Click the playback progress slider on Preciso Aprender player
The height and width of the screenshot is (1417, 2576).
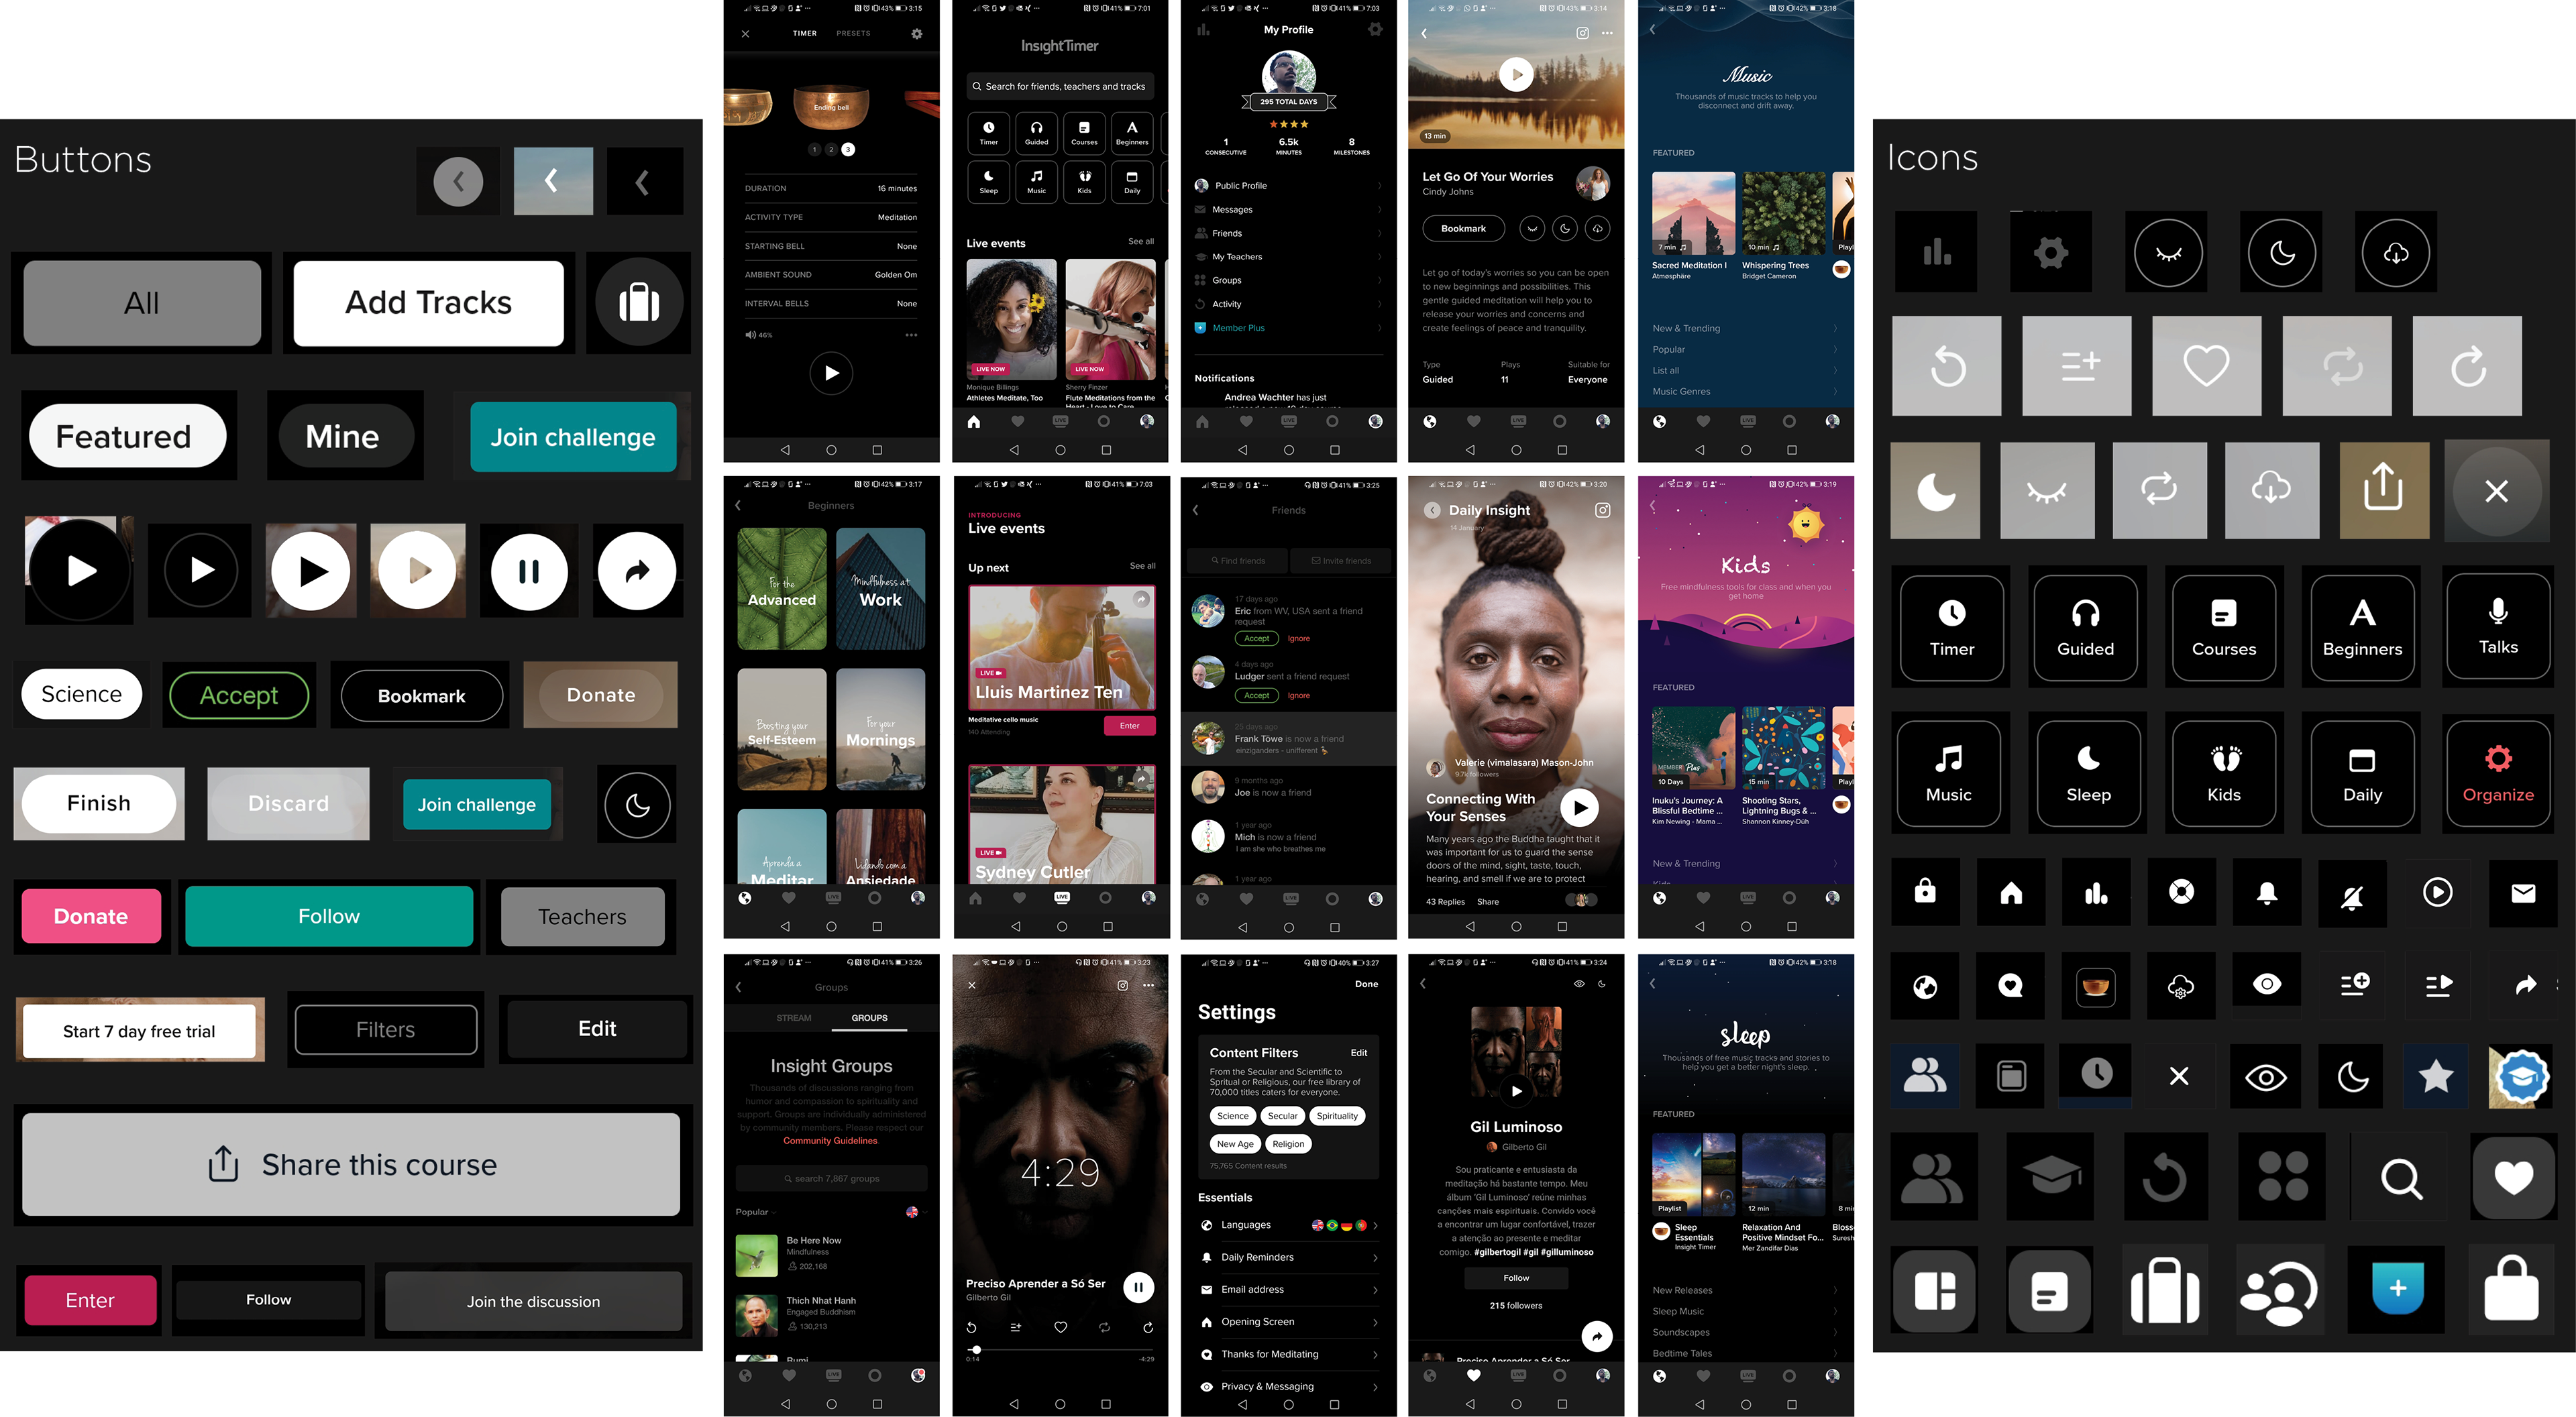point(1060,1350)
